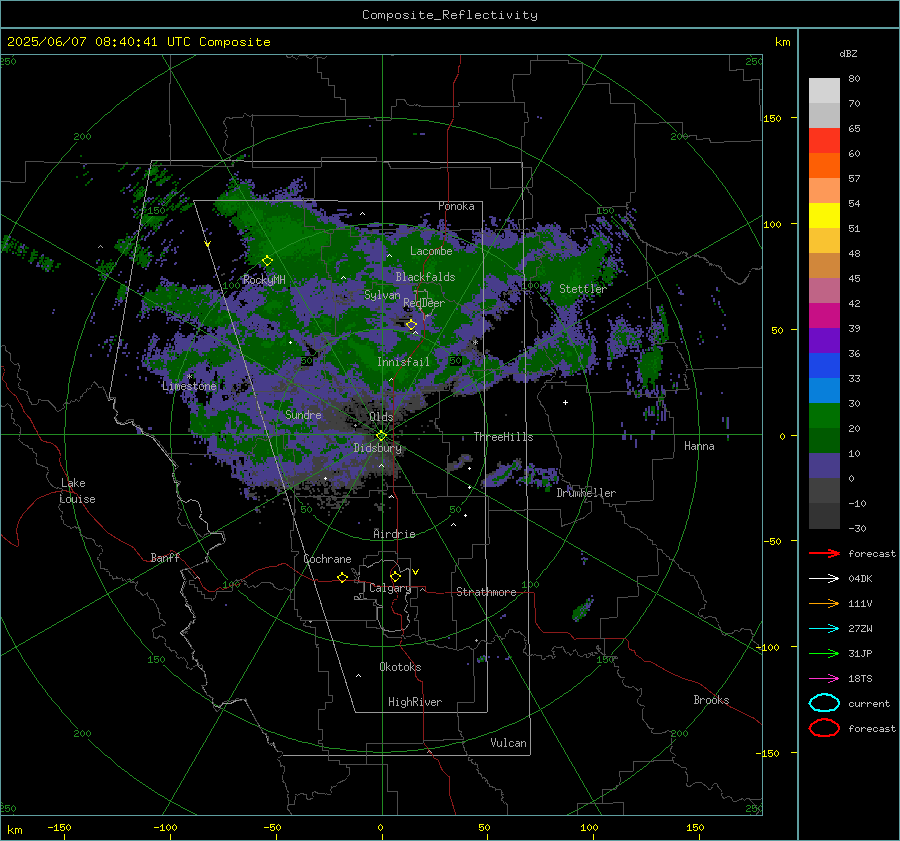Click the km unit label at bottom left
The image size is (900, 841).
point(15,830)
